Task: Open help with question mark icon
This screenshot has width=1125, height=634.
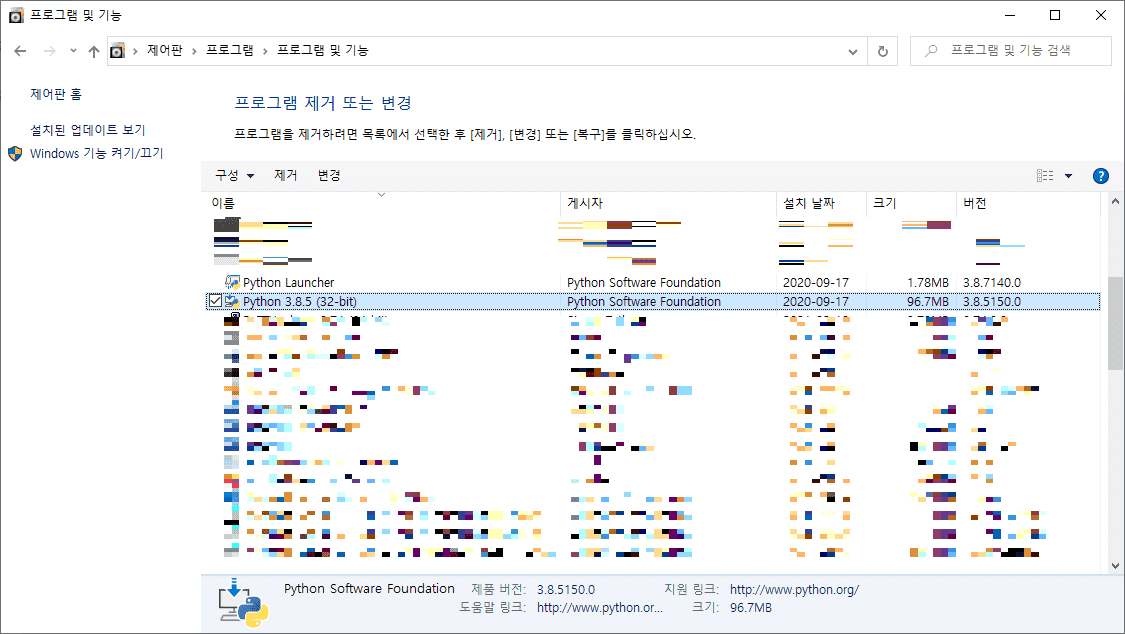Action: (1101, 176)
